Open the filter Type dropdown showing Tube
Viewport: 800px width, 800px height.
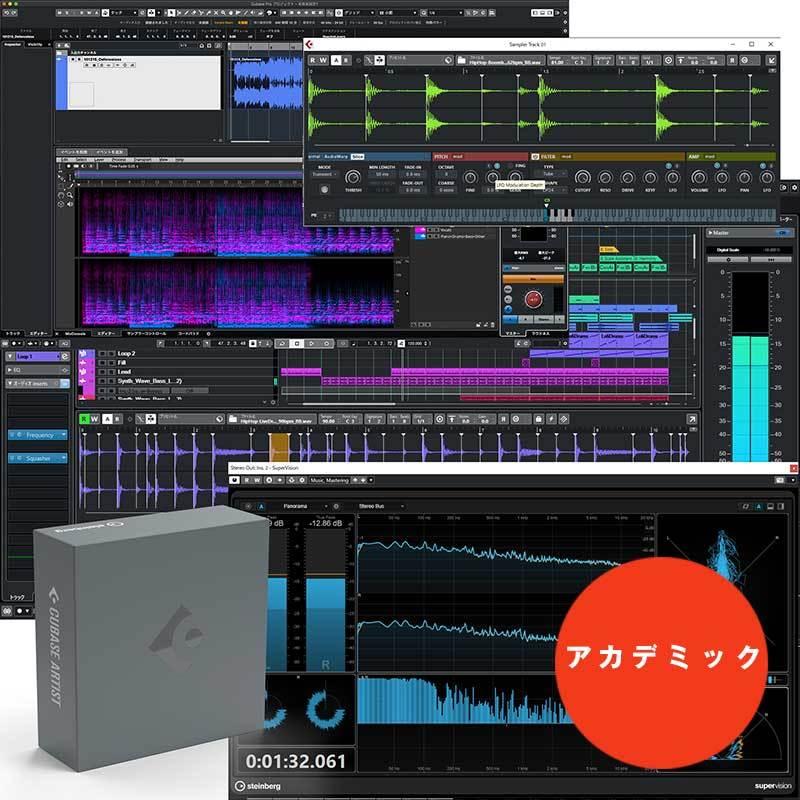[550, 174]
